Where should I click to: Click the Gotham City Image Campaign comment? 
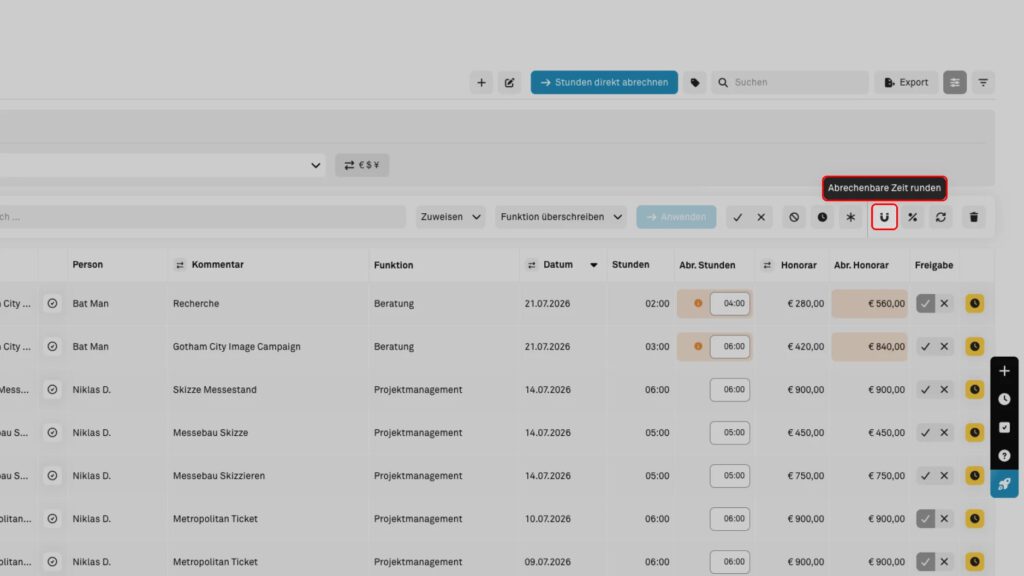coord(236,346)
